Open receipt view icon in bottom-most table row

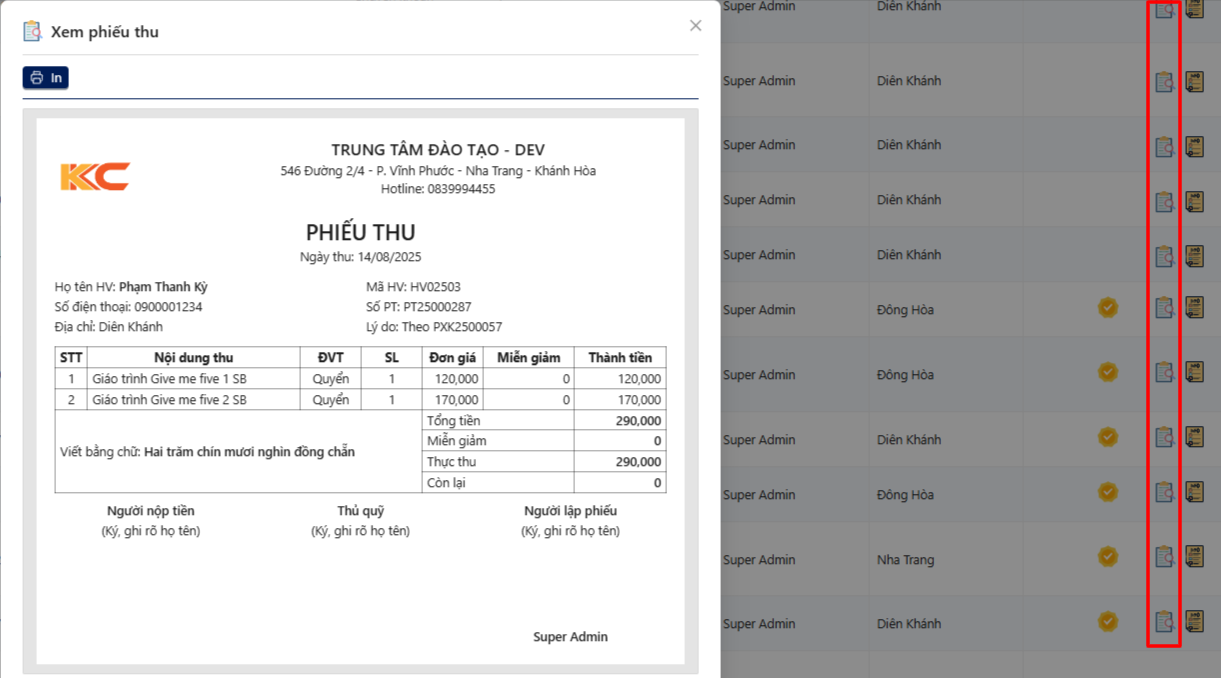[x=1164, y=622]
